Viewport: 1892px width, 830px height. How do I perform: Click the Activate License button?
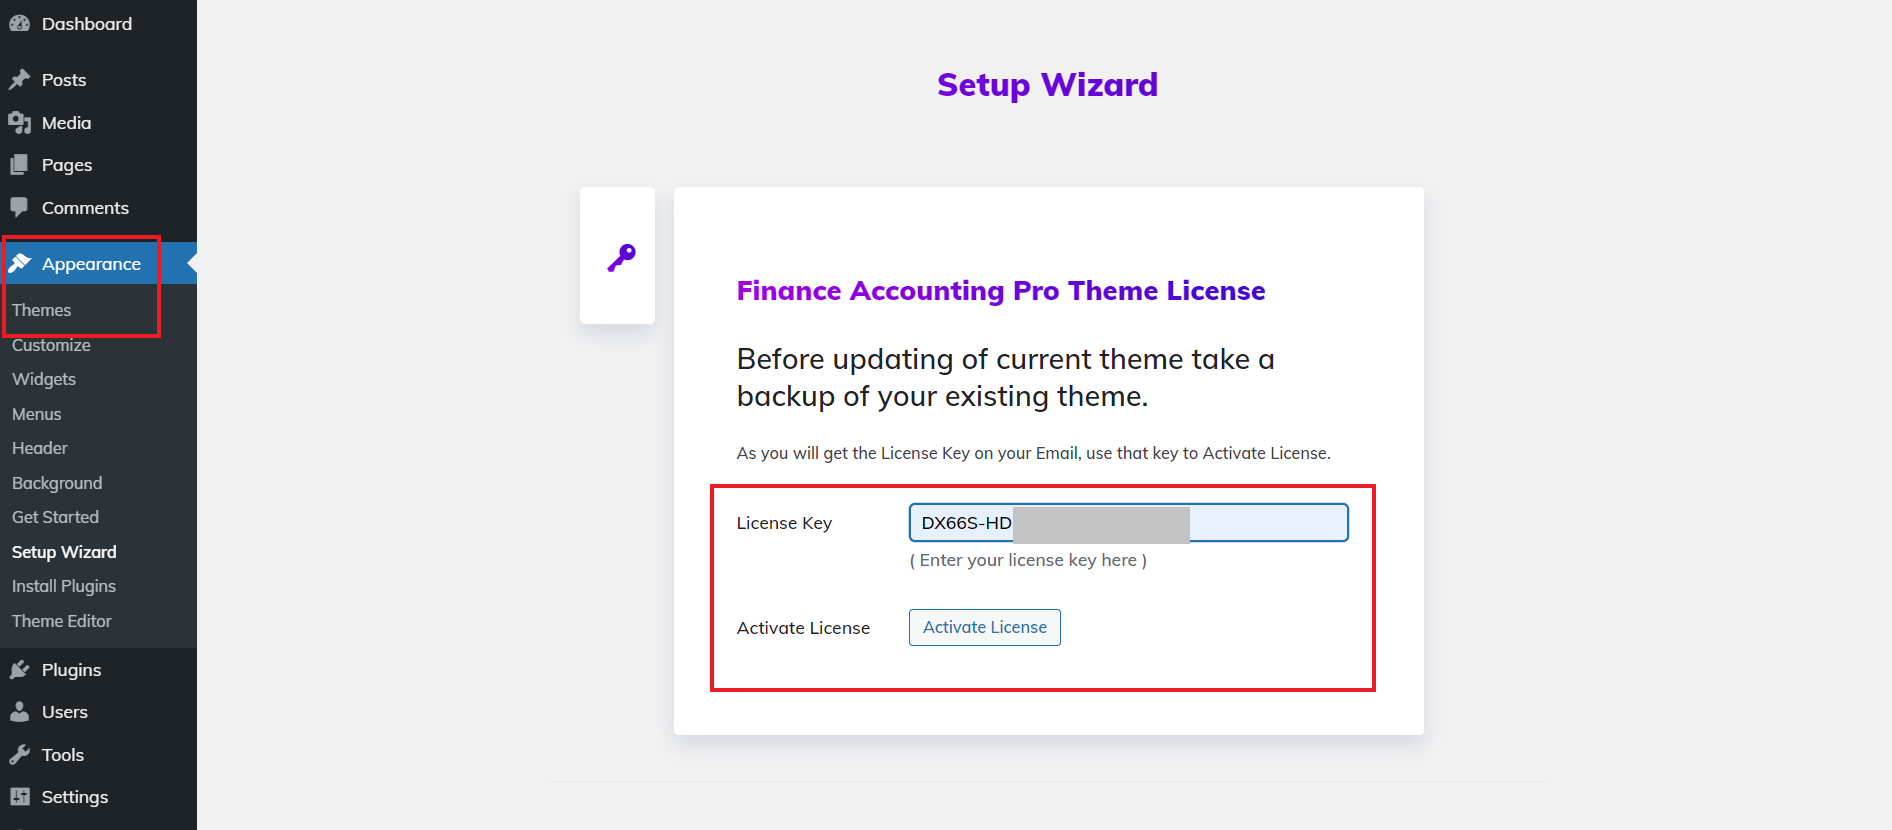click(x=984, y=627)
